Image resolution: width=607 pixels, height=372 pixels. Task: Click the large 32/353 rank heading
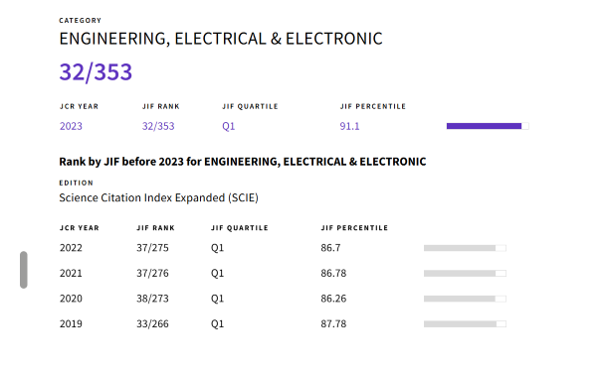click(96, 72)
